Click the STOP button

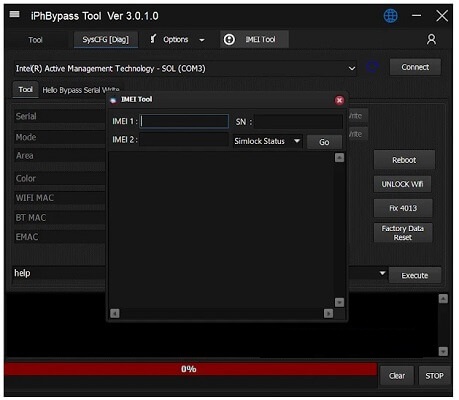pyautogui.click(x=434, y=376)
